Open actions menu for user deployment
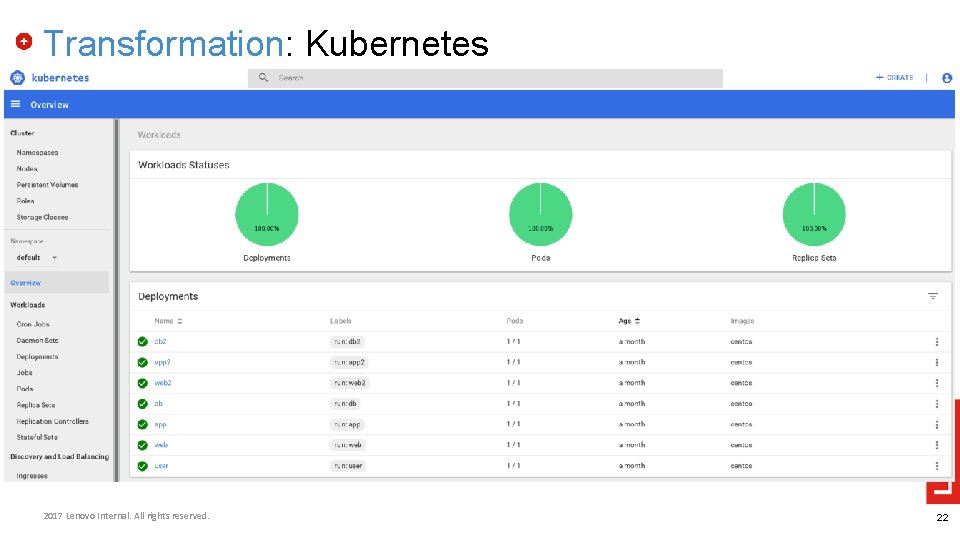This screenshot has height=540, width=960. pyautogui.click(x=937, y=466)
